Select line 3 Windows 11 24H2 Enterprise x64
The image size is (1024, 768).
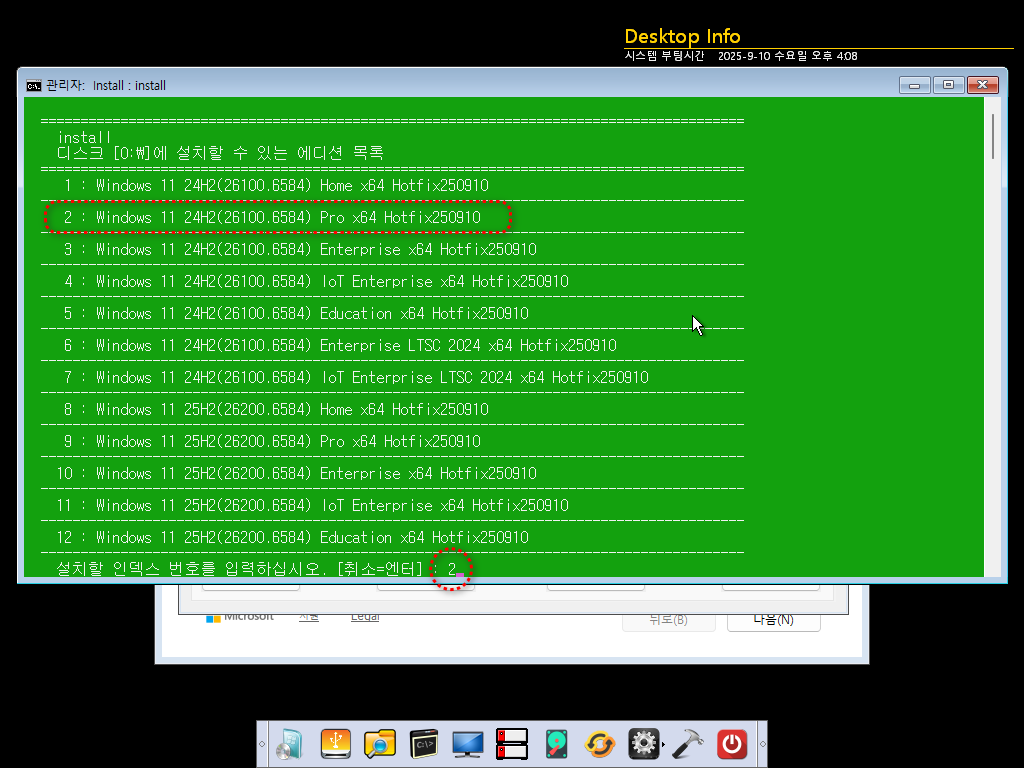click(x=300, y=249)
